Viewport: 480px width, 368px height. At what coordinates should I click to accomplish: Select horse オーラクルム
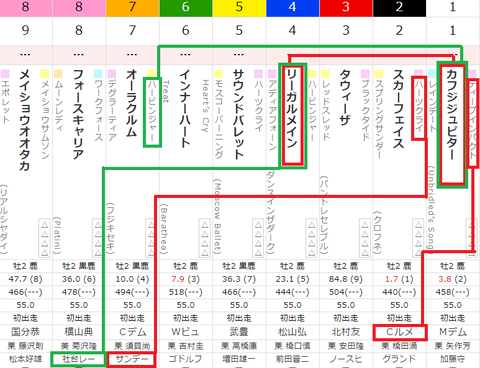[x=132, y=103]
